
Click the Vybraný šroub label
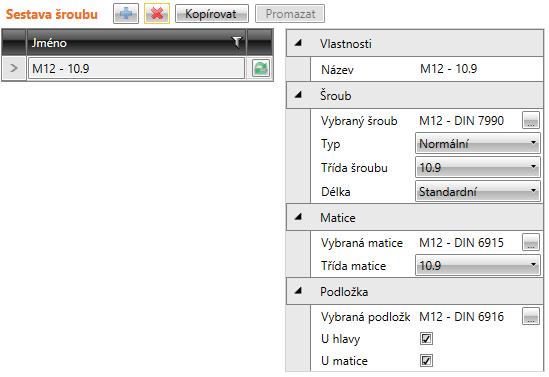click(x=359, y=121)
